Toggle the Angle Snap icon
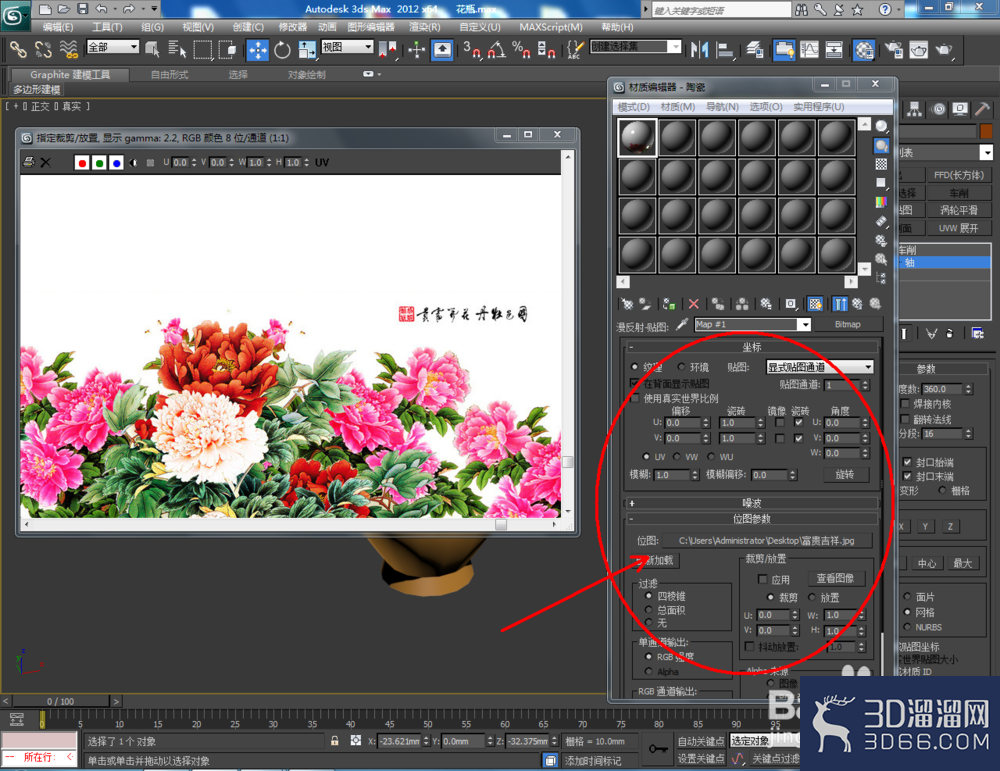This screenshot has height=771, width=1000. click(497, 50)
